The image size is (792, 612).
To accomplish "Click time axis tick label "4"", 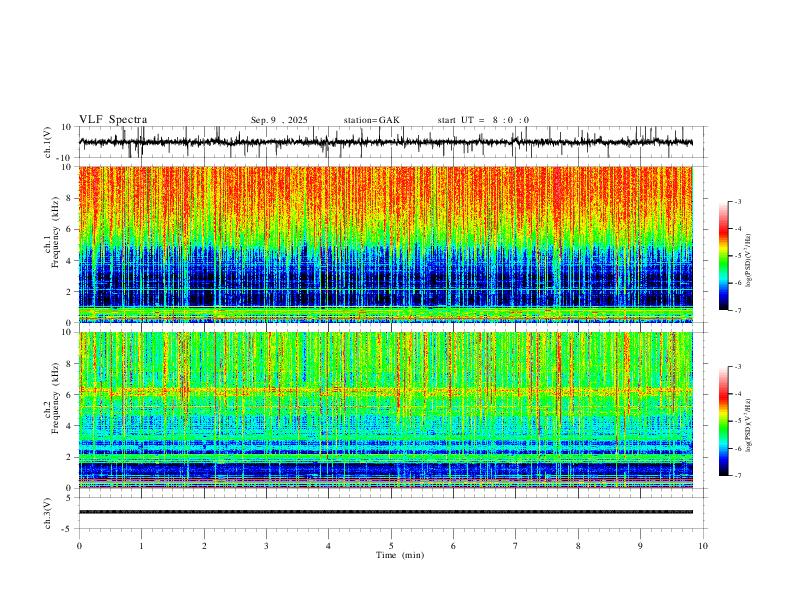I will pyautogui.click(x=329, y=546).
